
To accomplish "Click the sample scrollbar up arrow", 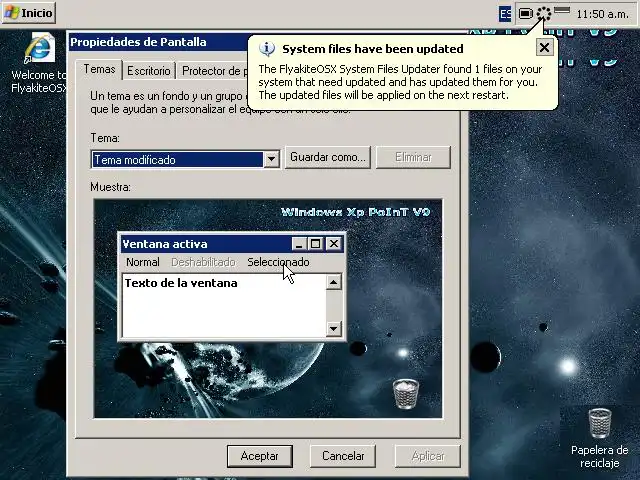I will click(x=333, y=282).
